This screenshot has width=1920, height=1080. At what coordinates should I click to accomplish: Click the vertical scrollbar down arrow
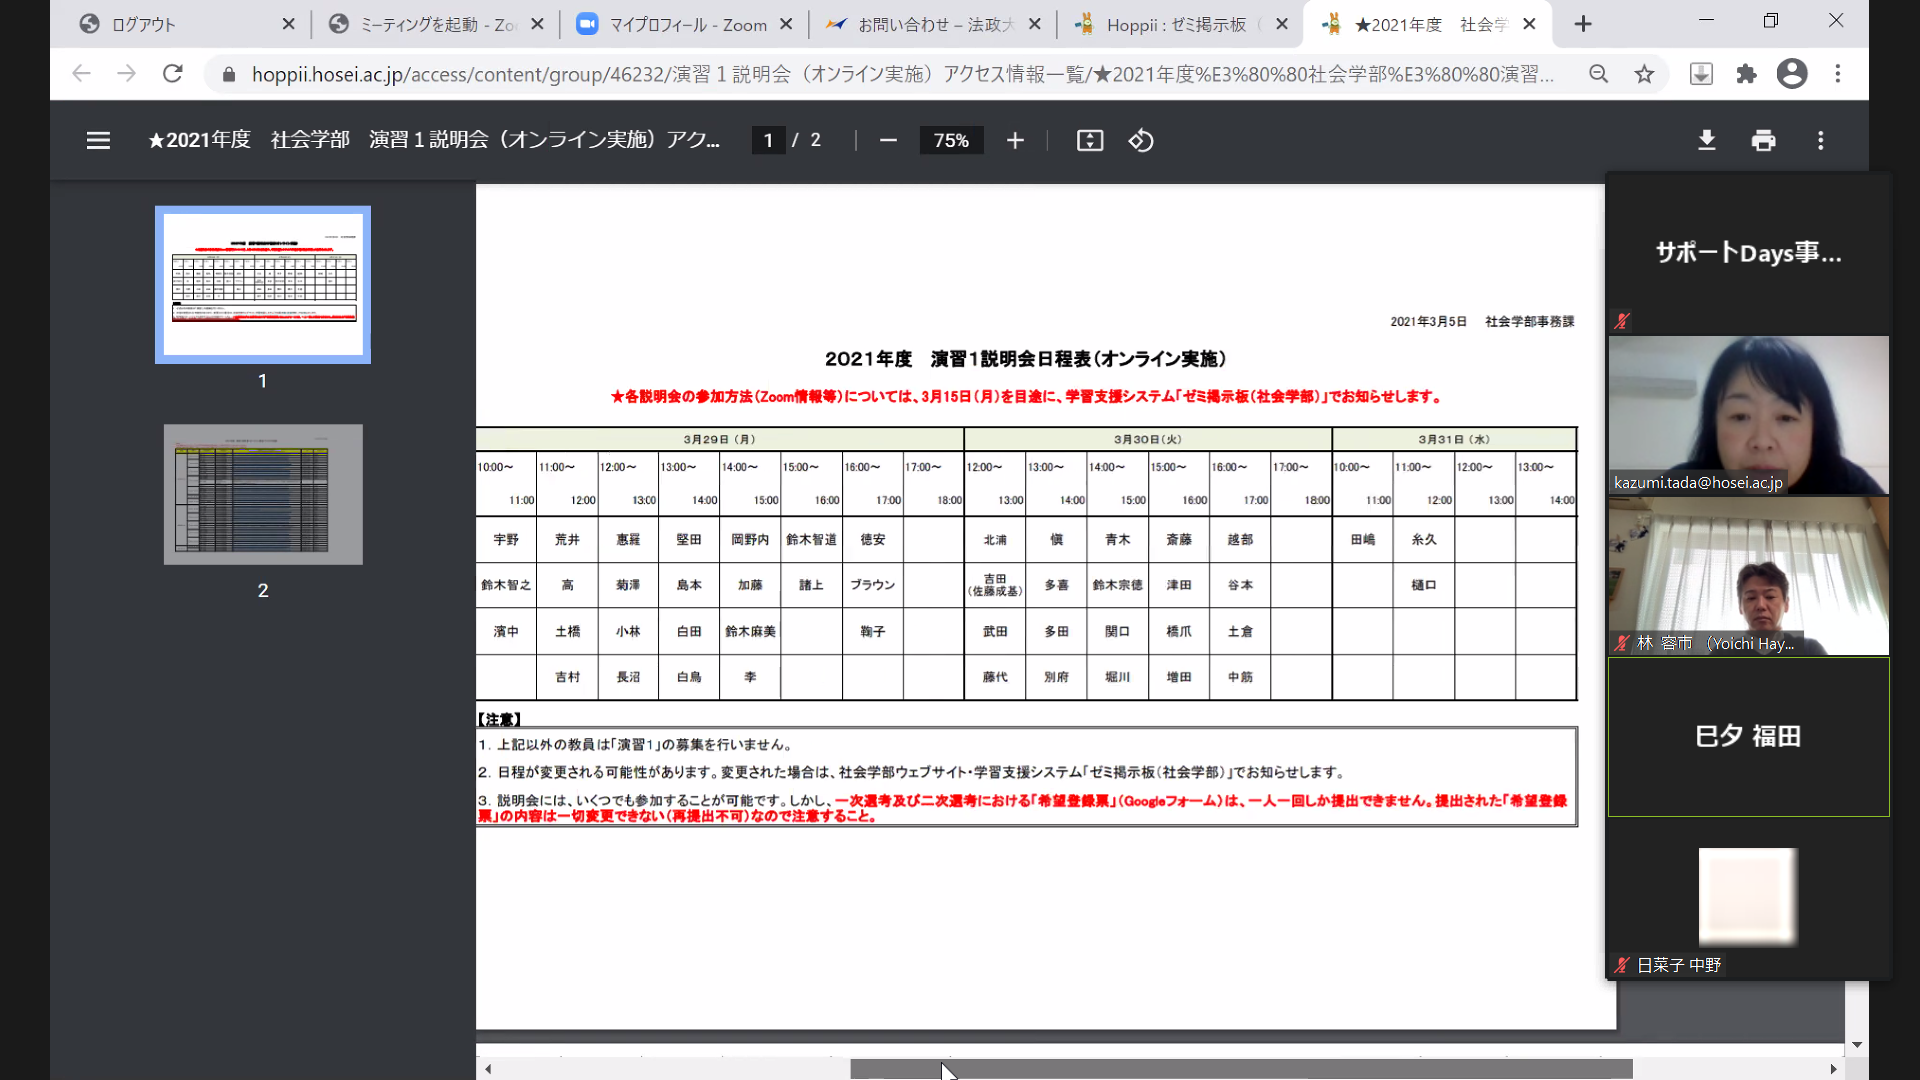pos(1857,1045)
